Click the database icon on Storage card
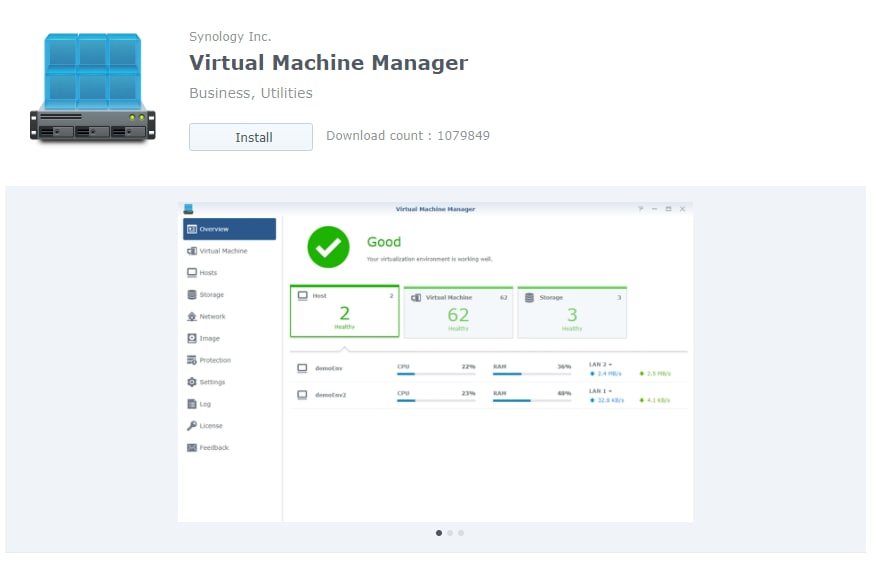Viewport: 875px width, 582px height. (530, 297)
